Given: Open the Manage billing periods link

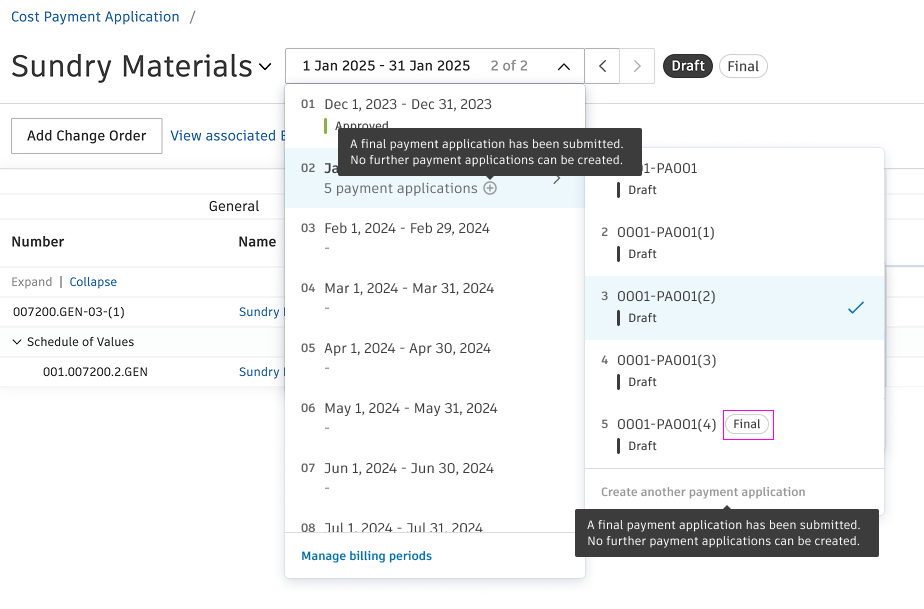Looking at the screenshot, I should point(366,556).
